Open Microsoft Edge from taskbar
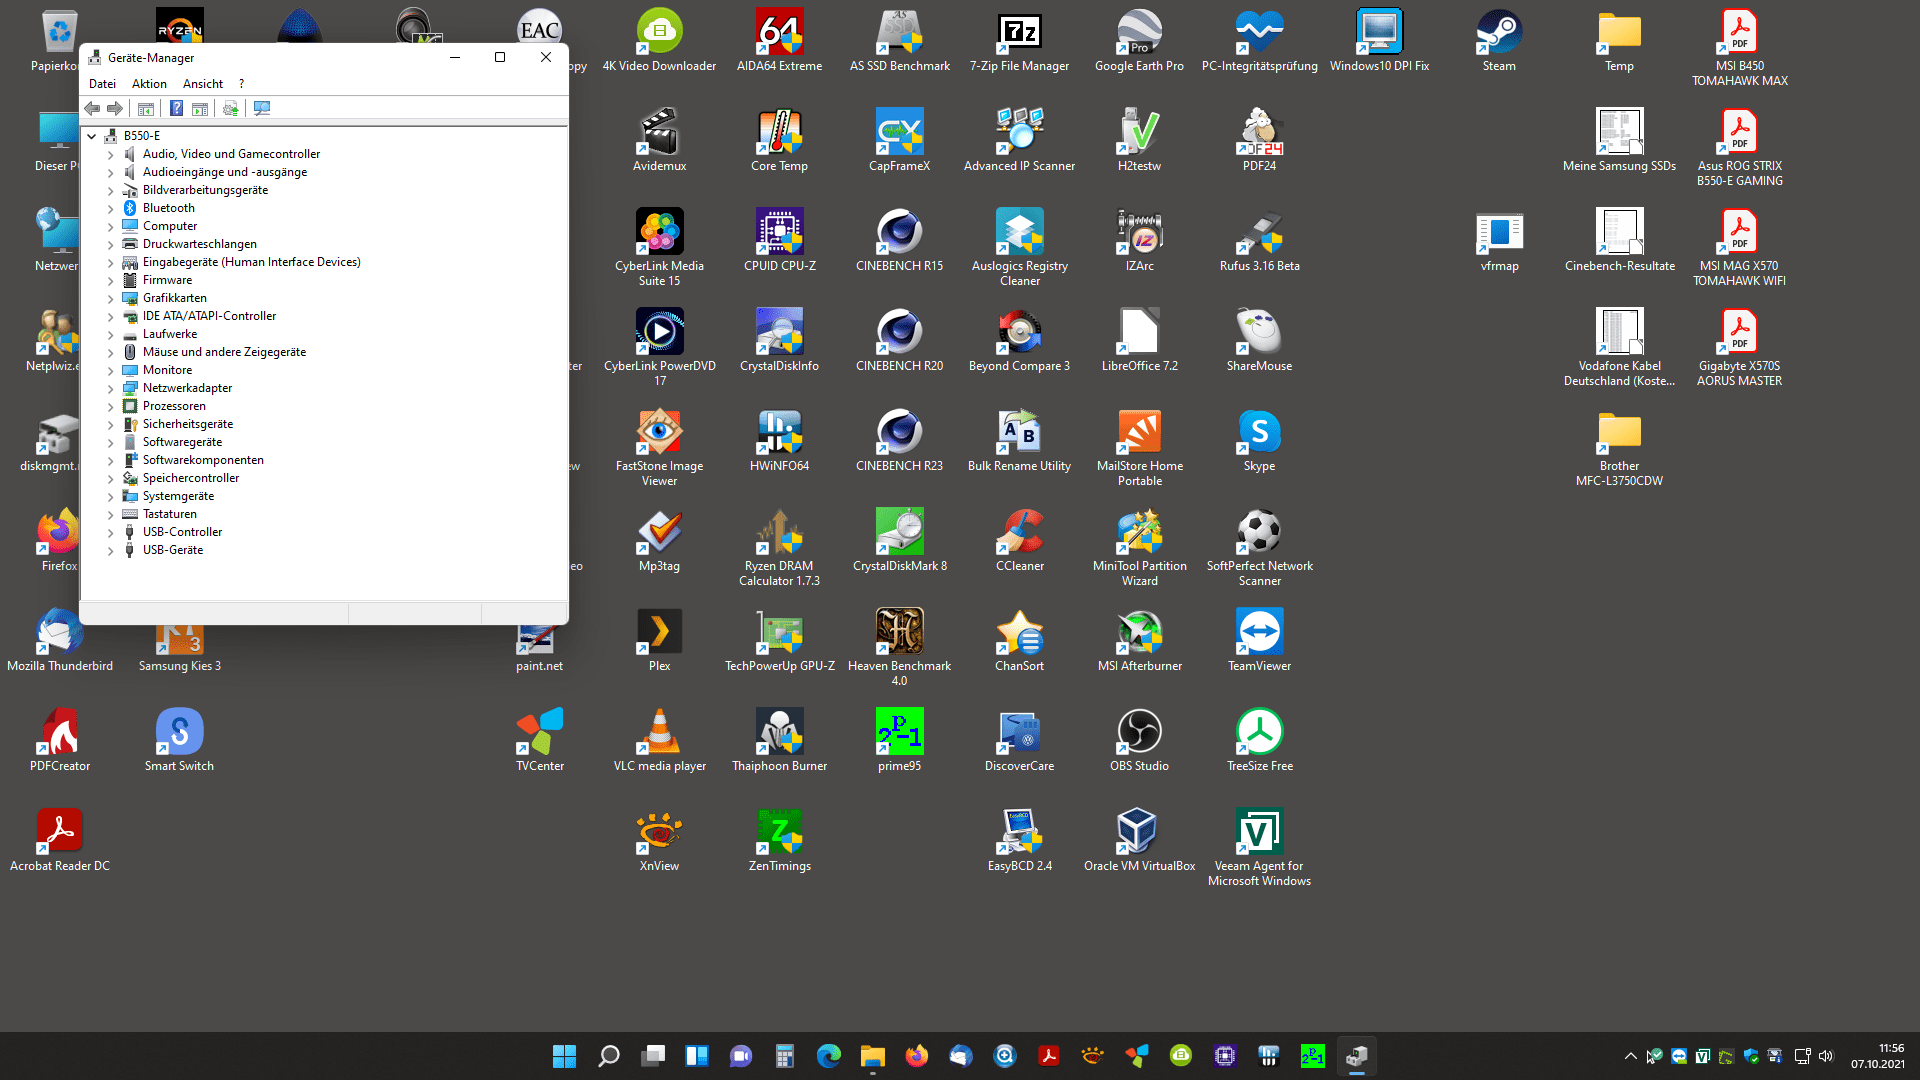1920x1080 pixels. click(x=829, y=1056)
